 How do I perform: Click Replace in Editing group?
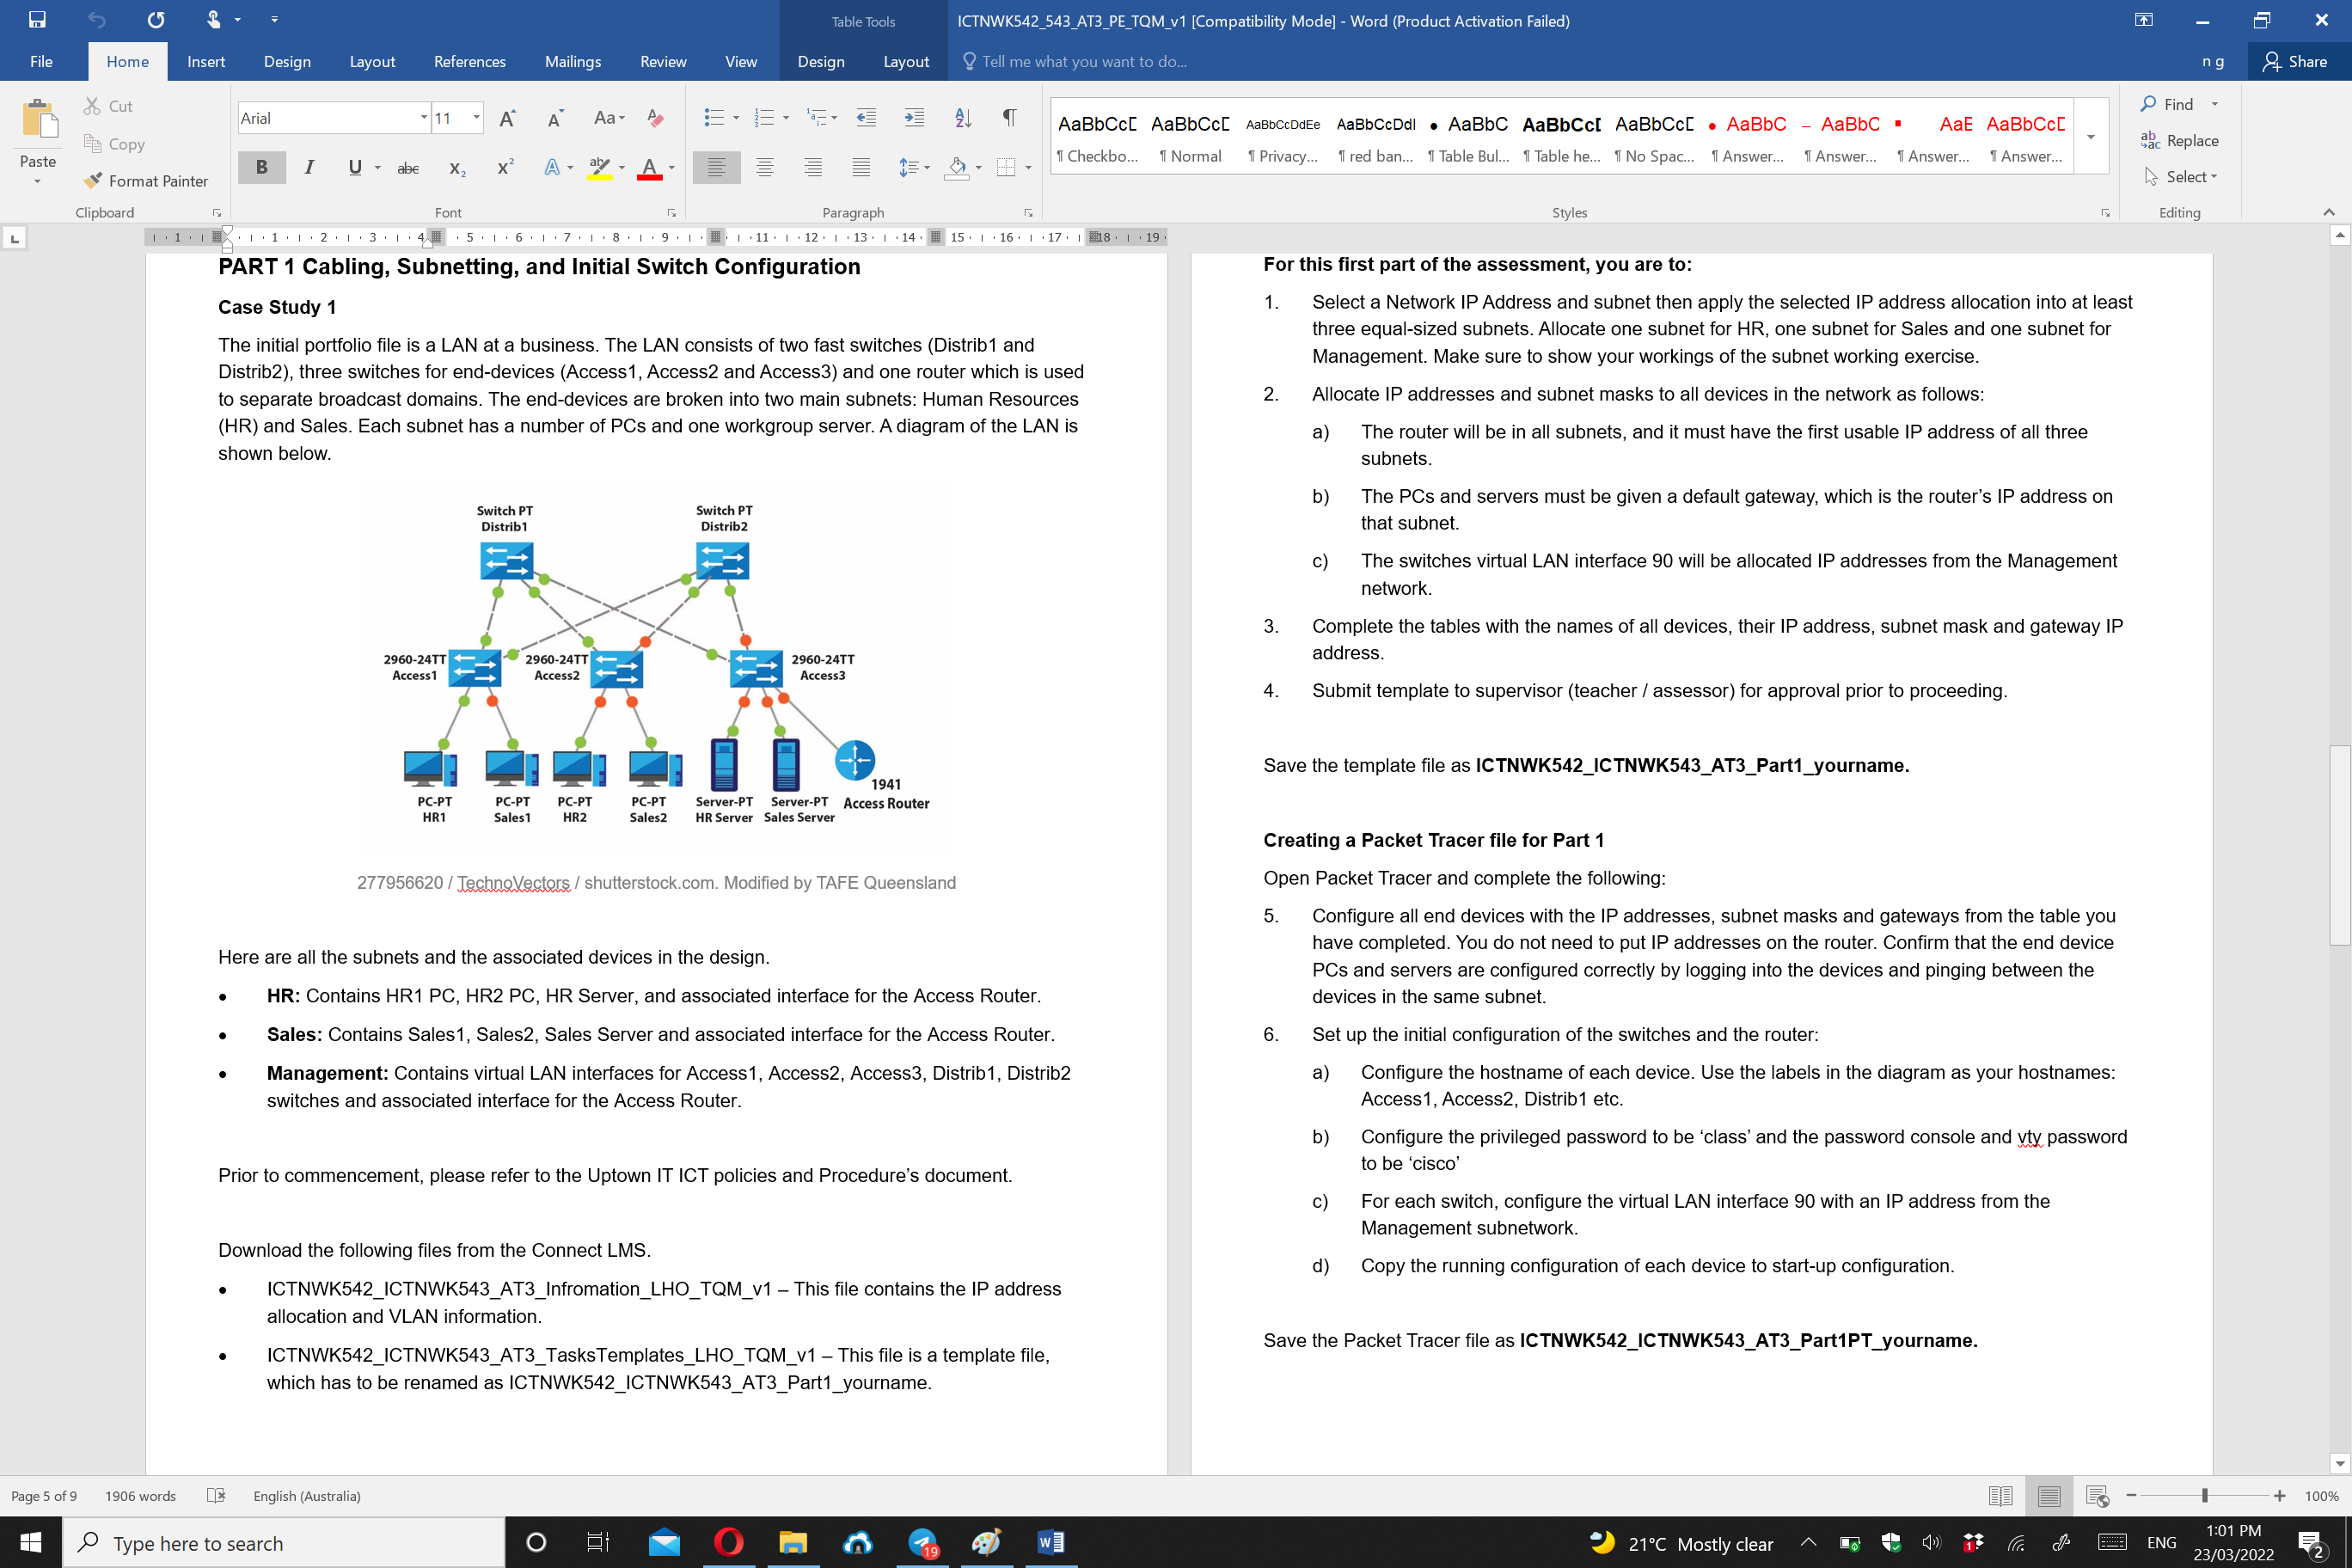(x=2179, y=141)
